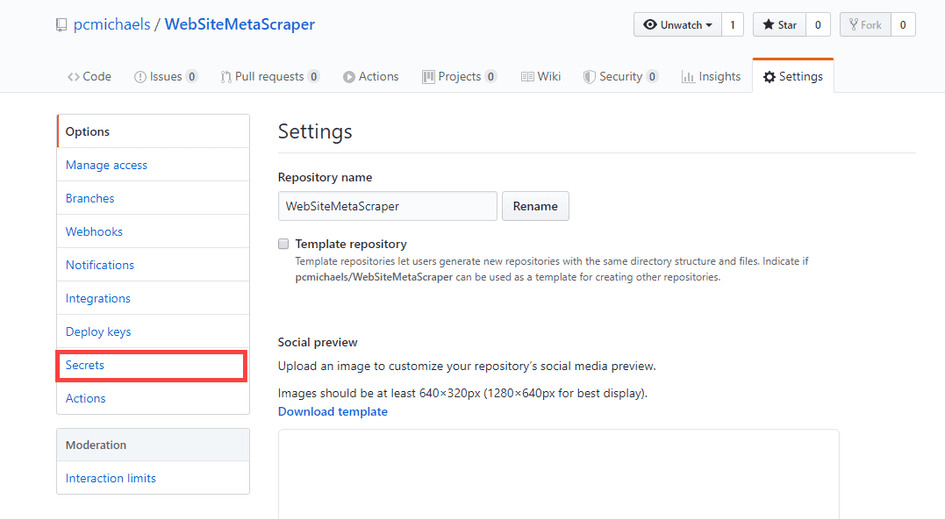The image size is (945, 519).
Task: Open Webhooks settings
Action: pyautogui.click(x=153, y=231)
